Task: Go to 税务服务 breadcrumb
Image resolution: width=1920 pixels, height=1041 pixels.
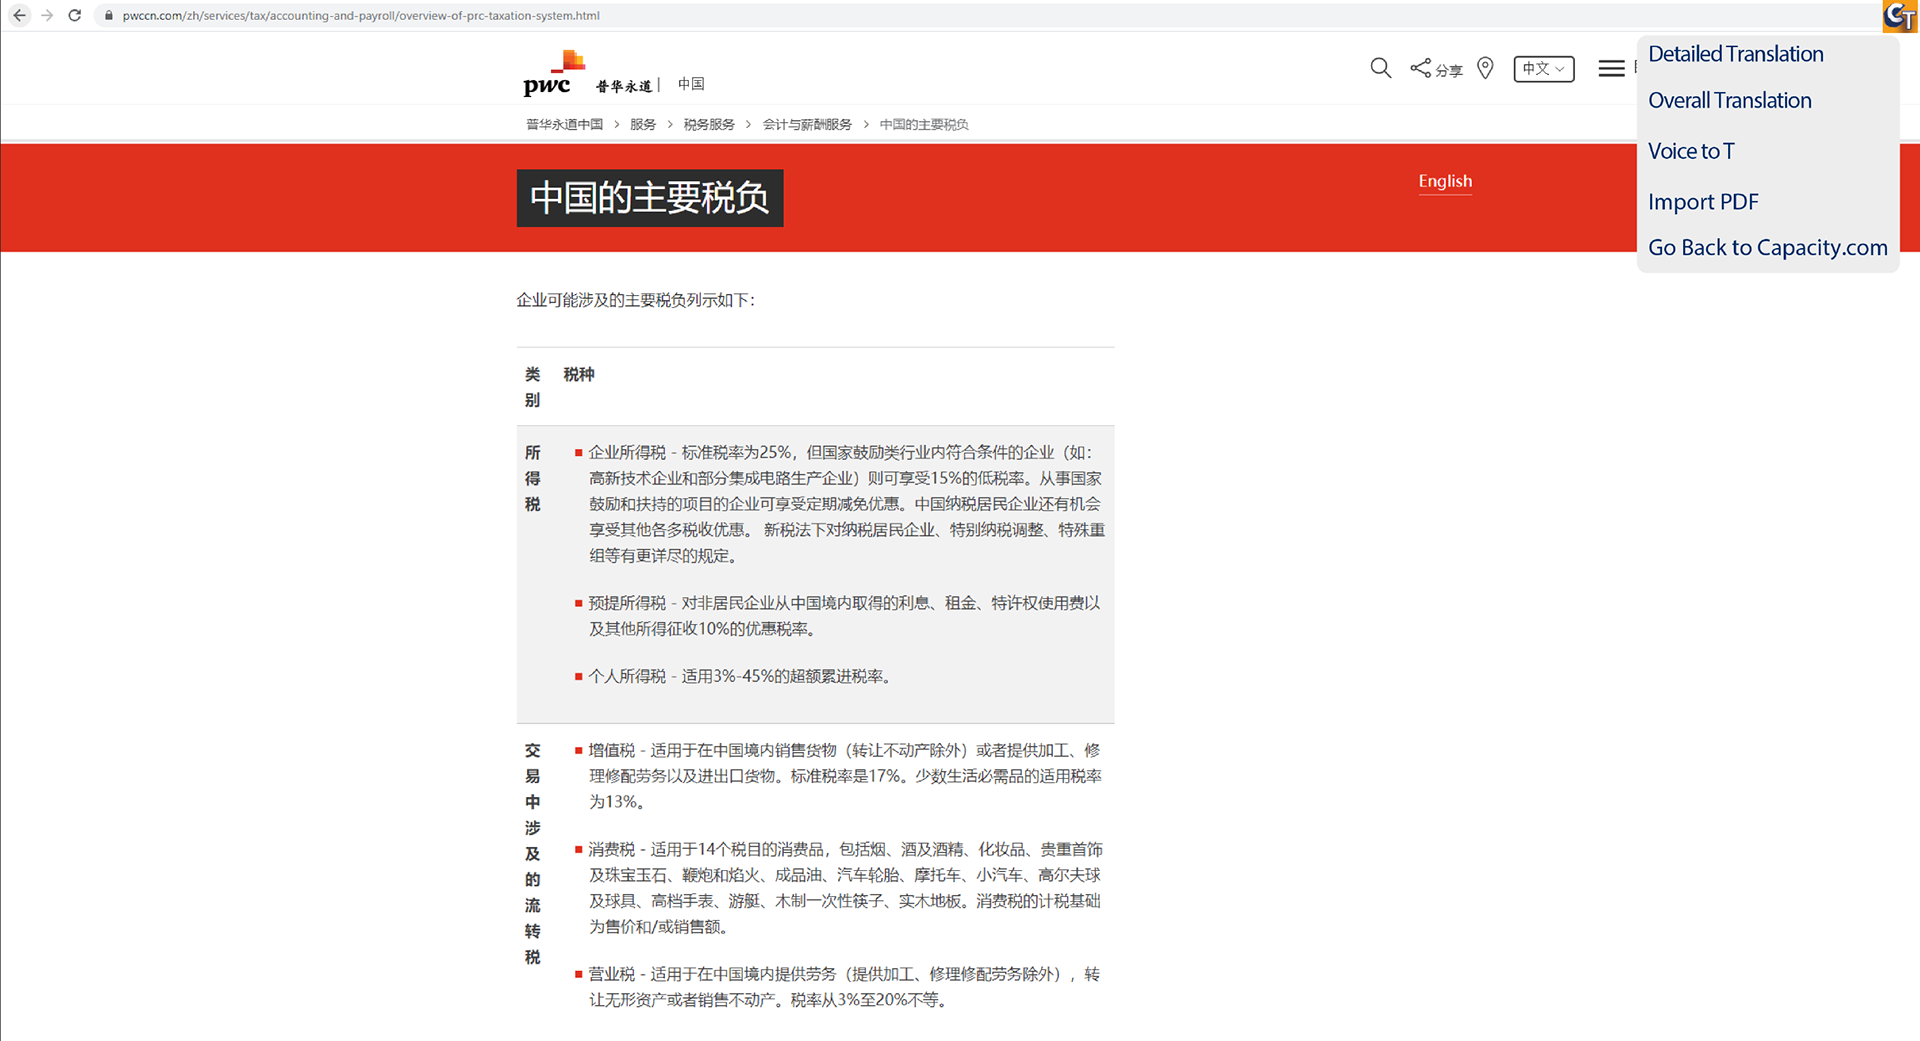Action: click(709, 124)
